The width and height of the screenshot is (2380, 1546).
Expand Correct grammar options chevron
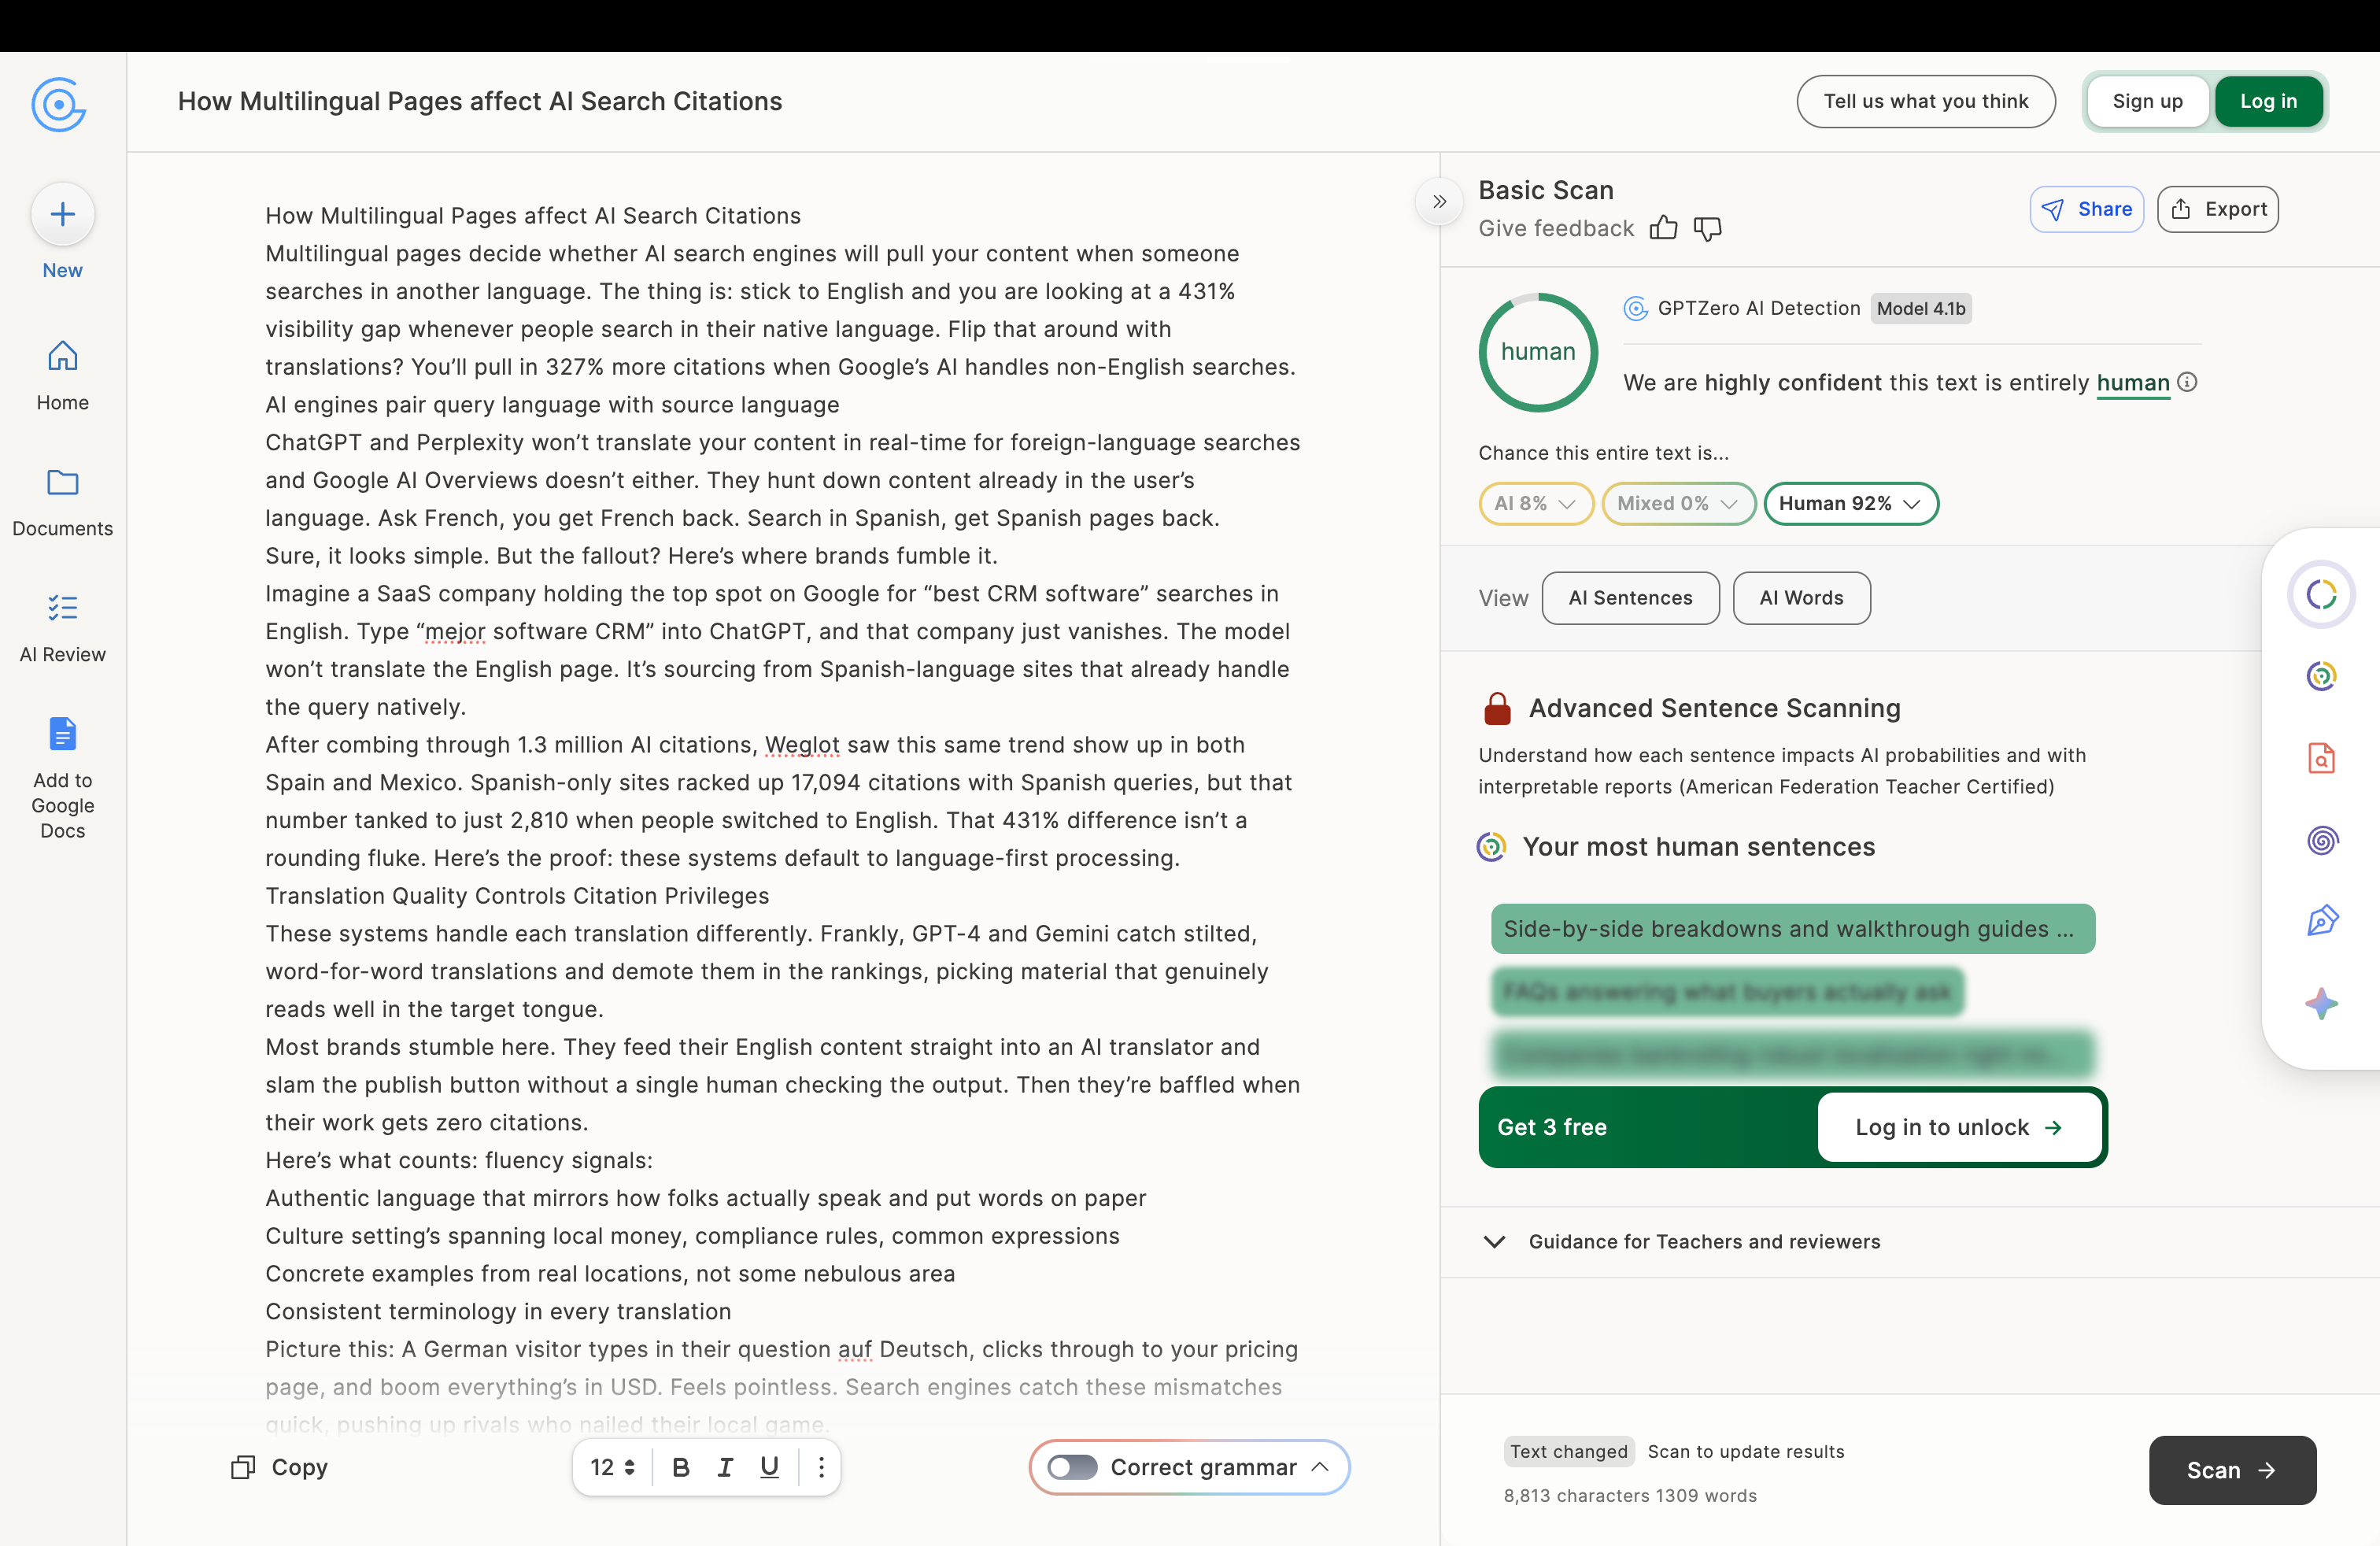1320,1467
